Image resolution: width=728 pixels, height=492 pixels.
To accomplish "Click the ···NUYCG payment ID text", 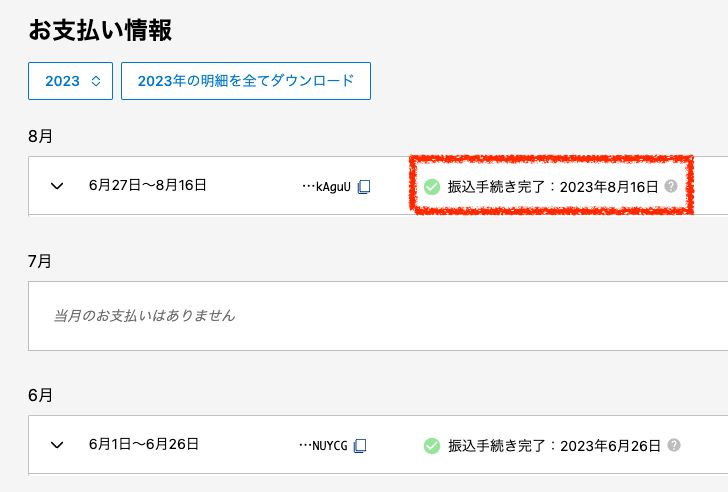I will [323, 446].
